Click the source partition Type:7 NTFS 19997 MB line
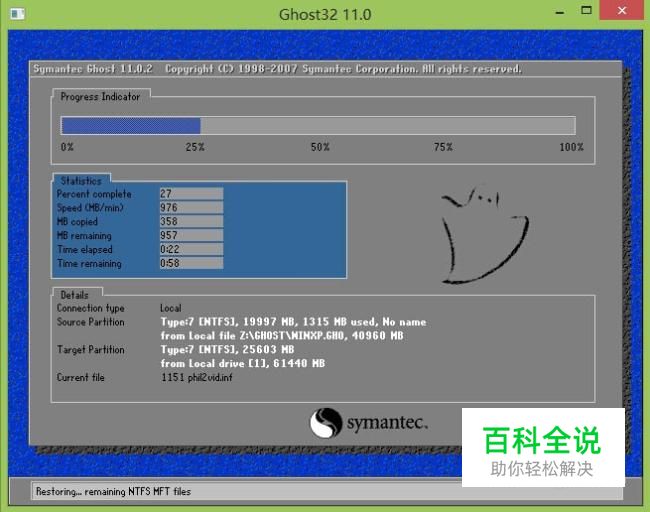 tap(293, 322)
